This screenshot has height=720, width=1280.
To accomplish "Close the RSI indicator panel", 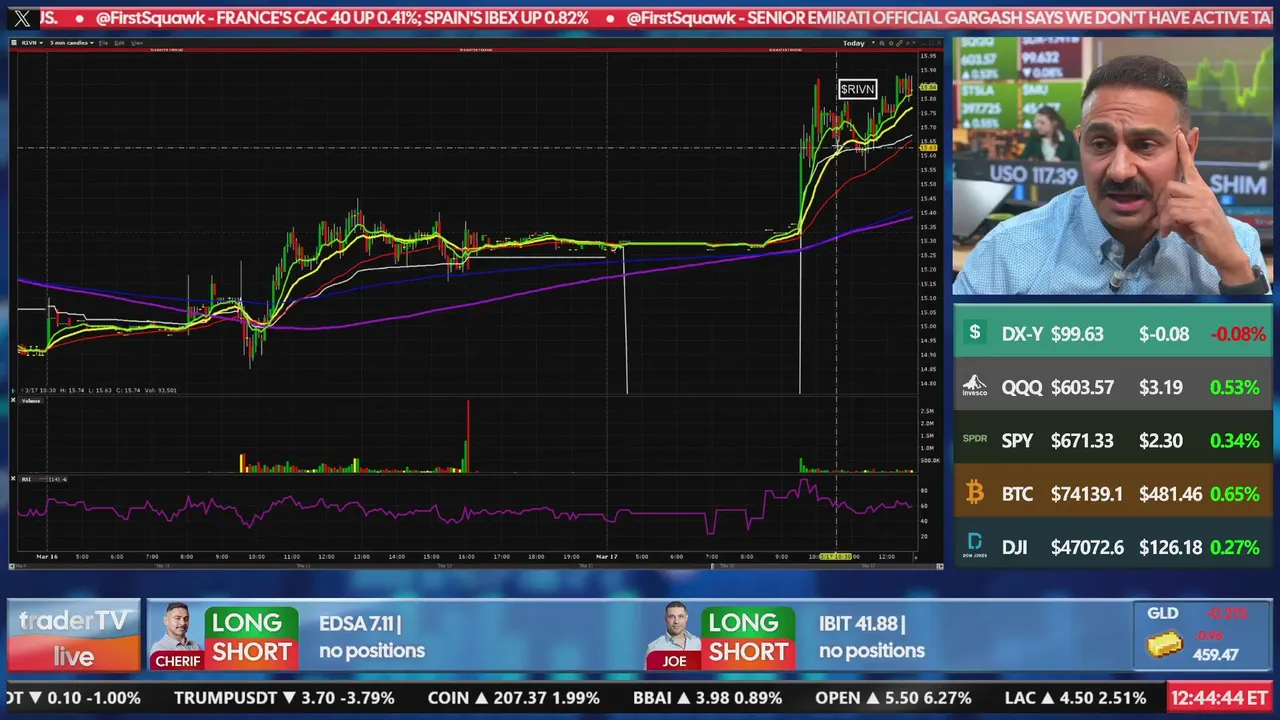I will (13, 479).
